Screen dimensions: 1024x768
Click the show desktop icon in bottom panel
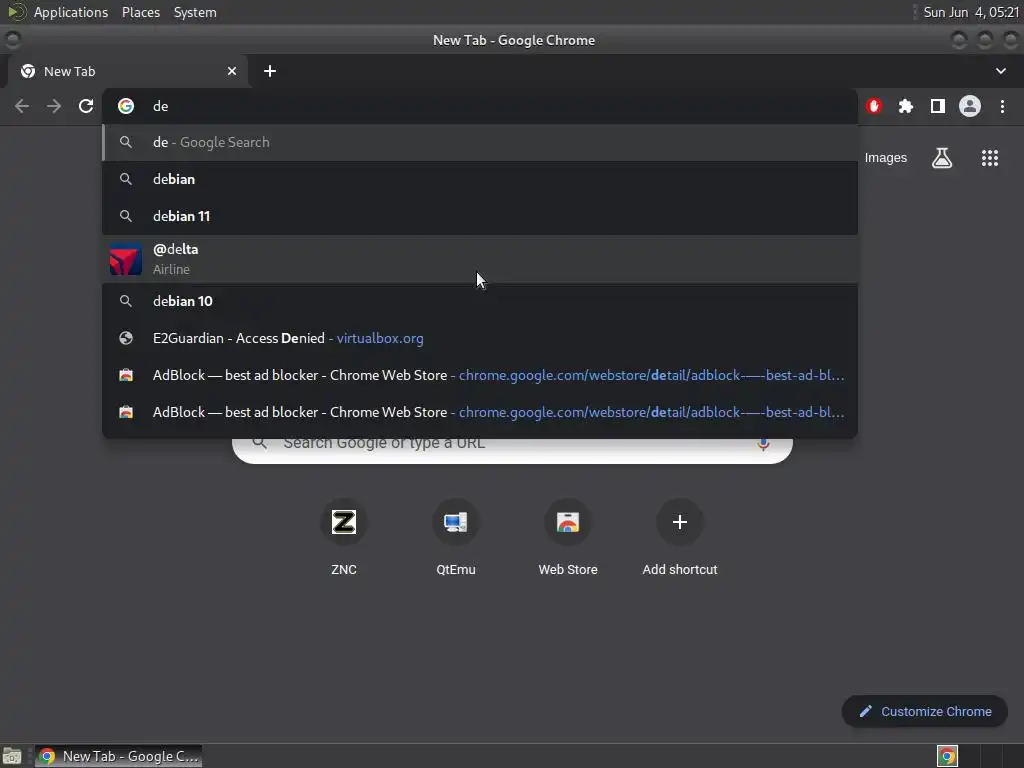(12, 756)
